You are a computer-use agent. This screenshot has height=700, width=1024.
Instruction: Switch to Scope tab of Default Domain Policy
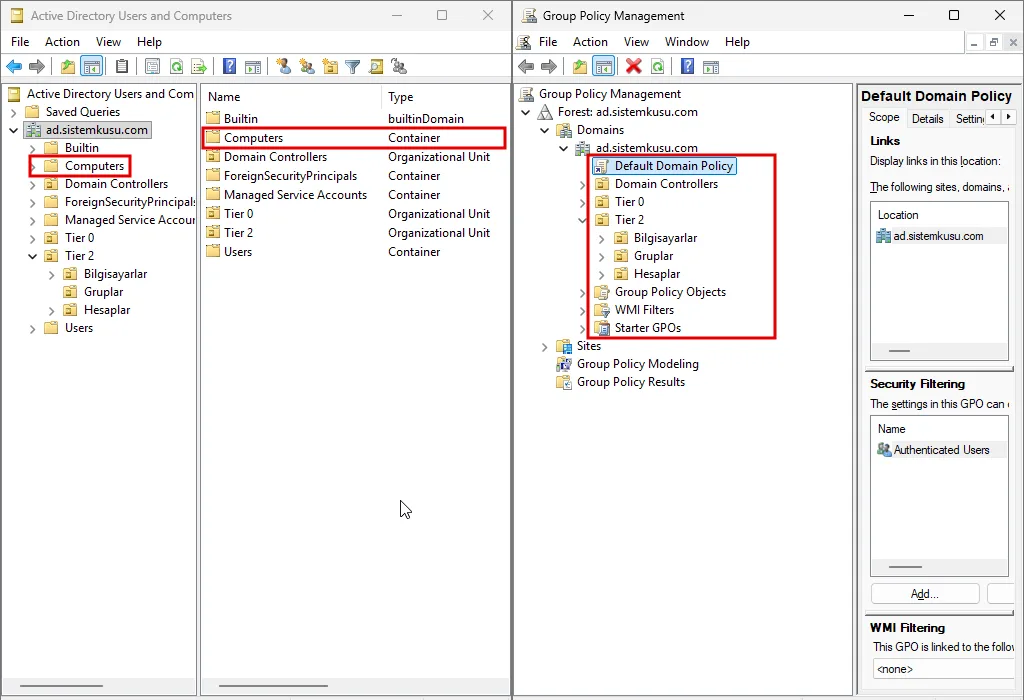[x=884, y=118]
